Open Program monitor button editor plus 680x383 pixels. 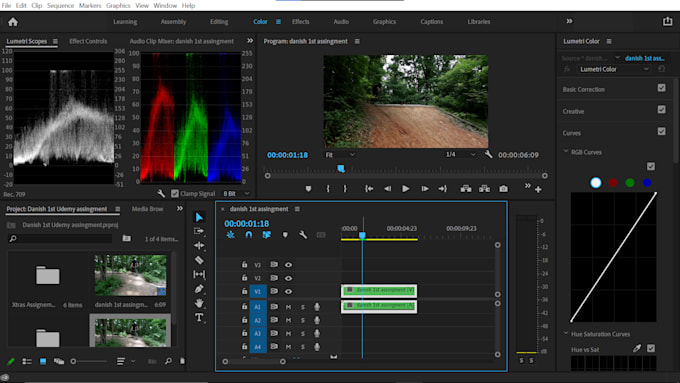(538, 190)
